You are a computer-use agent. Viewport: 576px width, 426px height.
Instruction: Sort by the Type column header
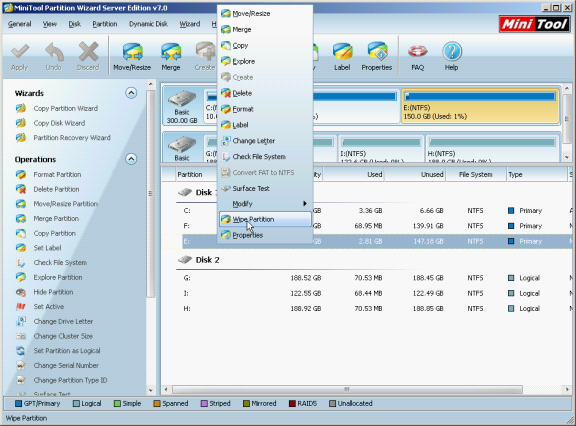pos(537,174)
